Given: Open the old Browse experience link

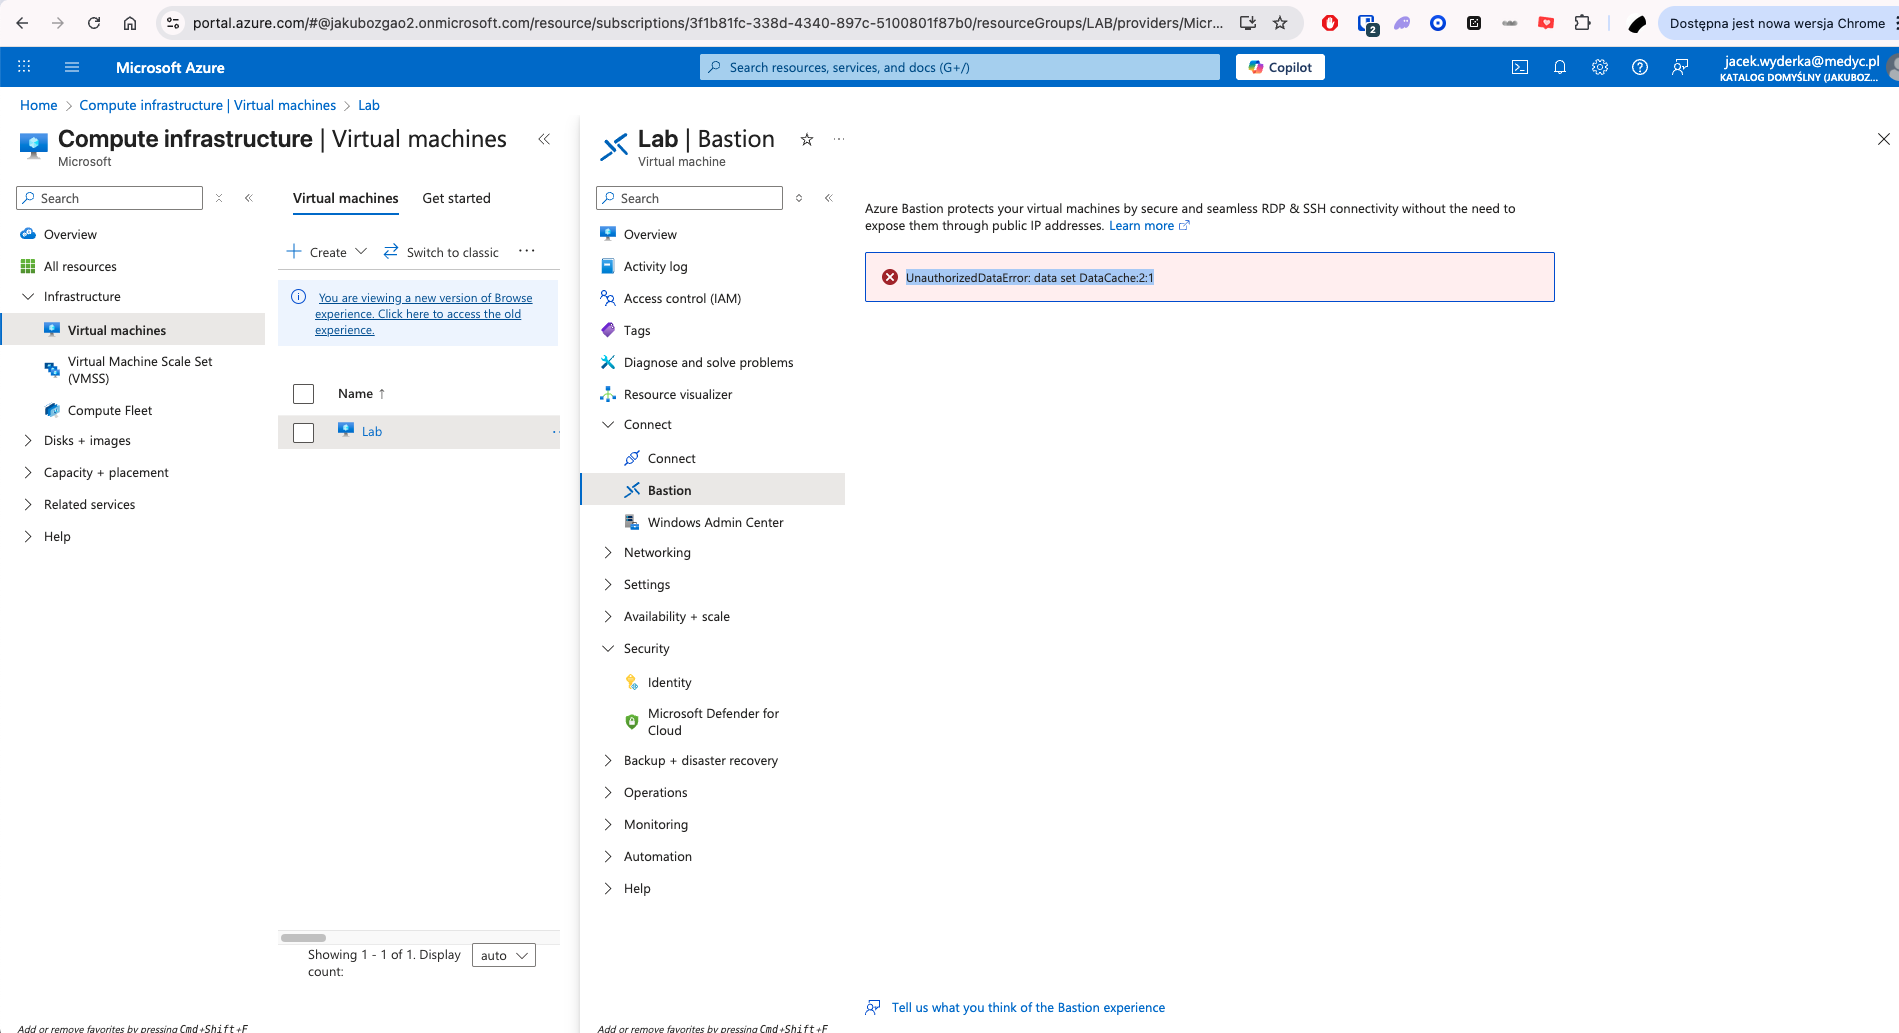Looking at the screenshot, I should click(424, 314).
